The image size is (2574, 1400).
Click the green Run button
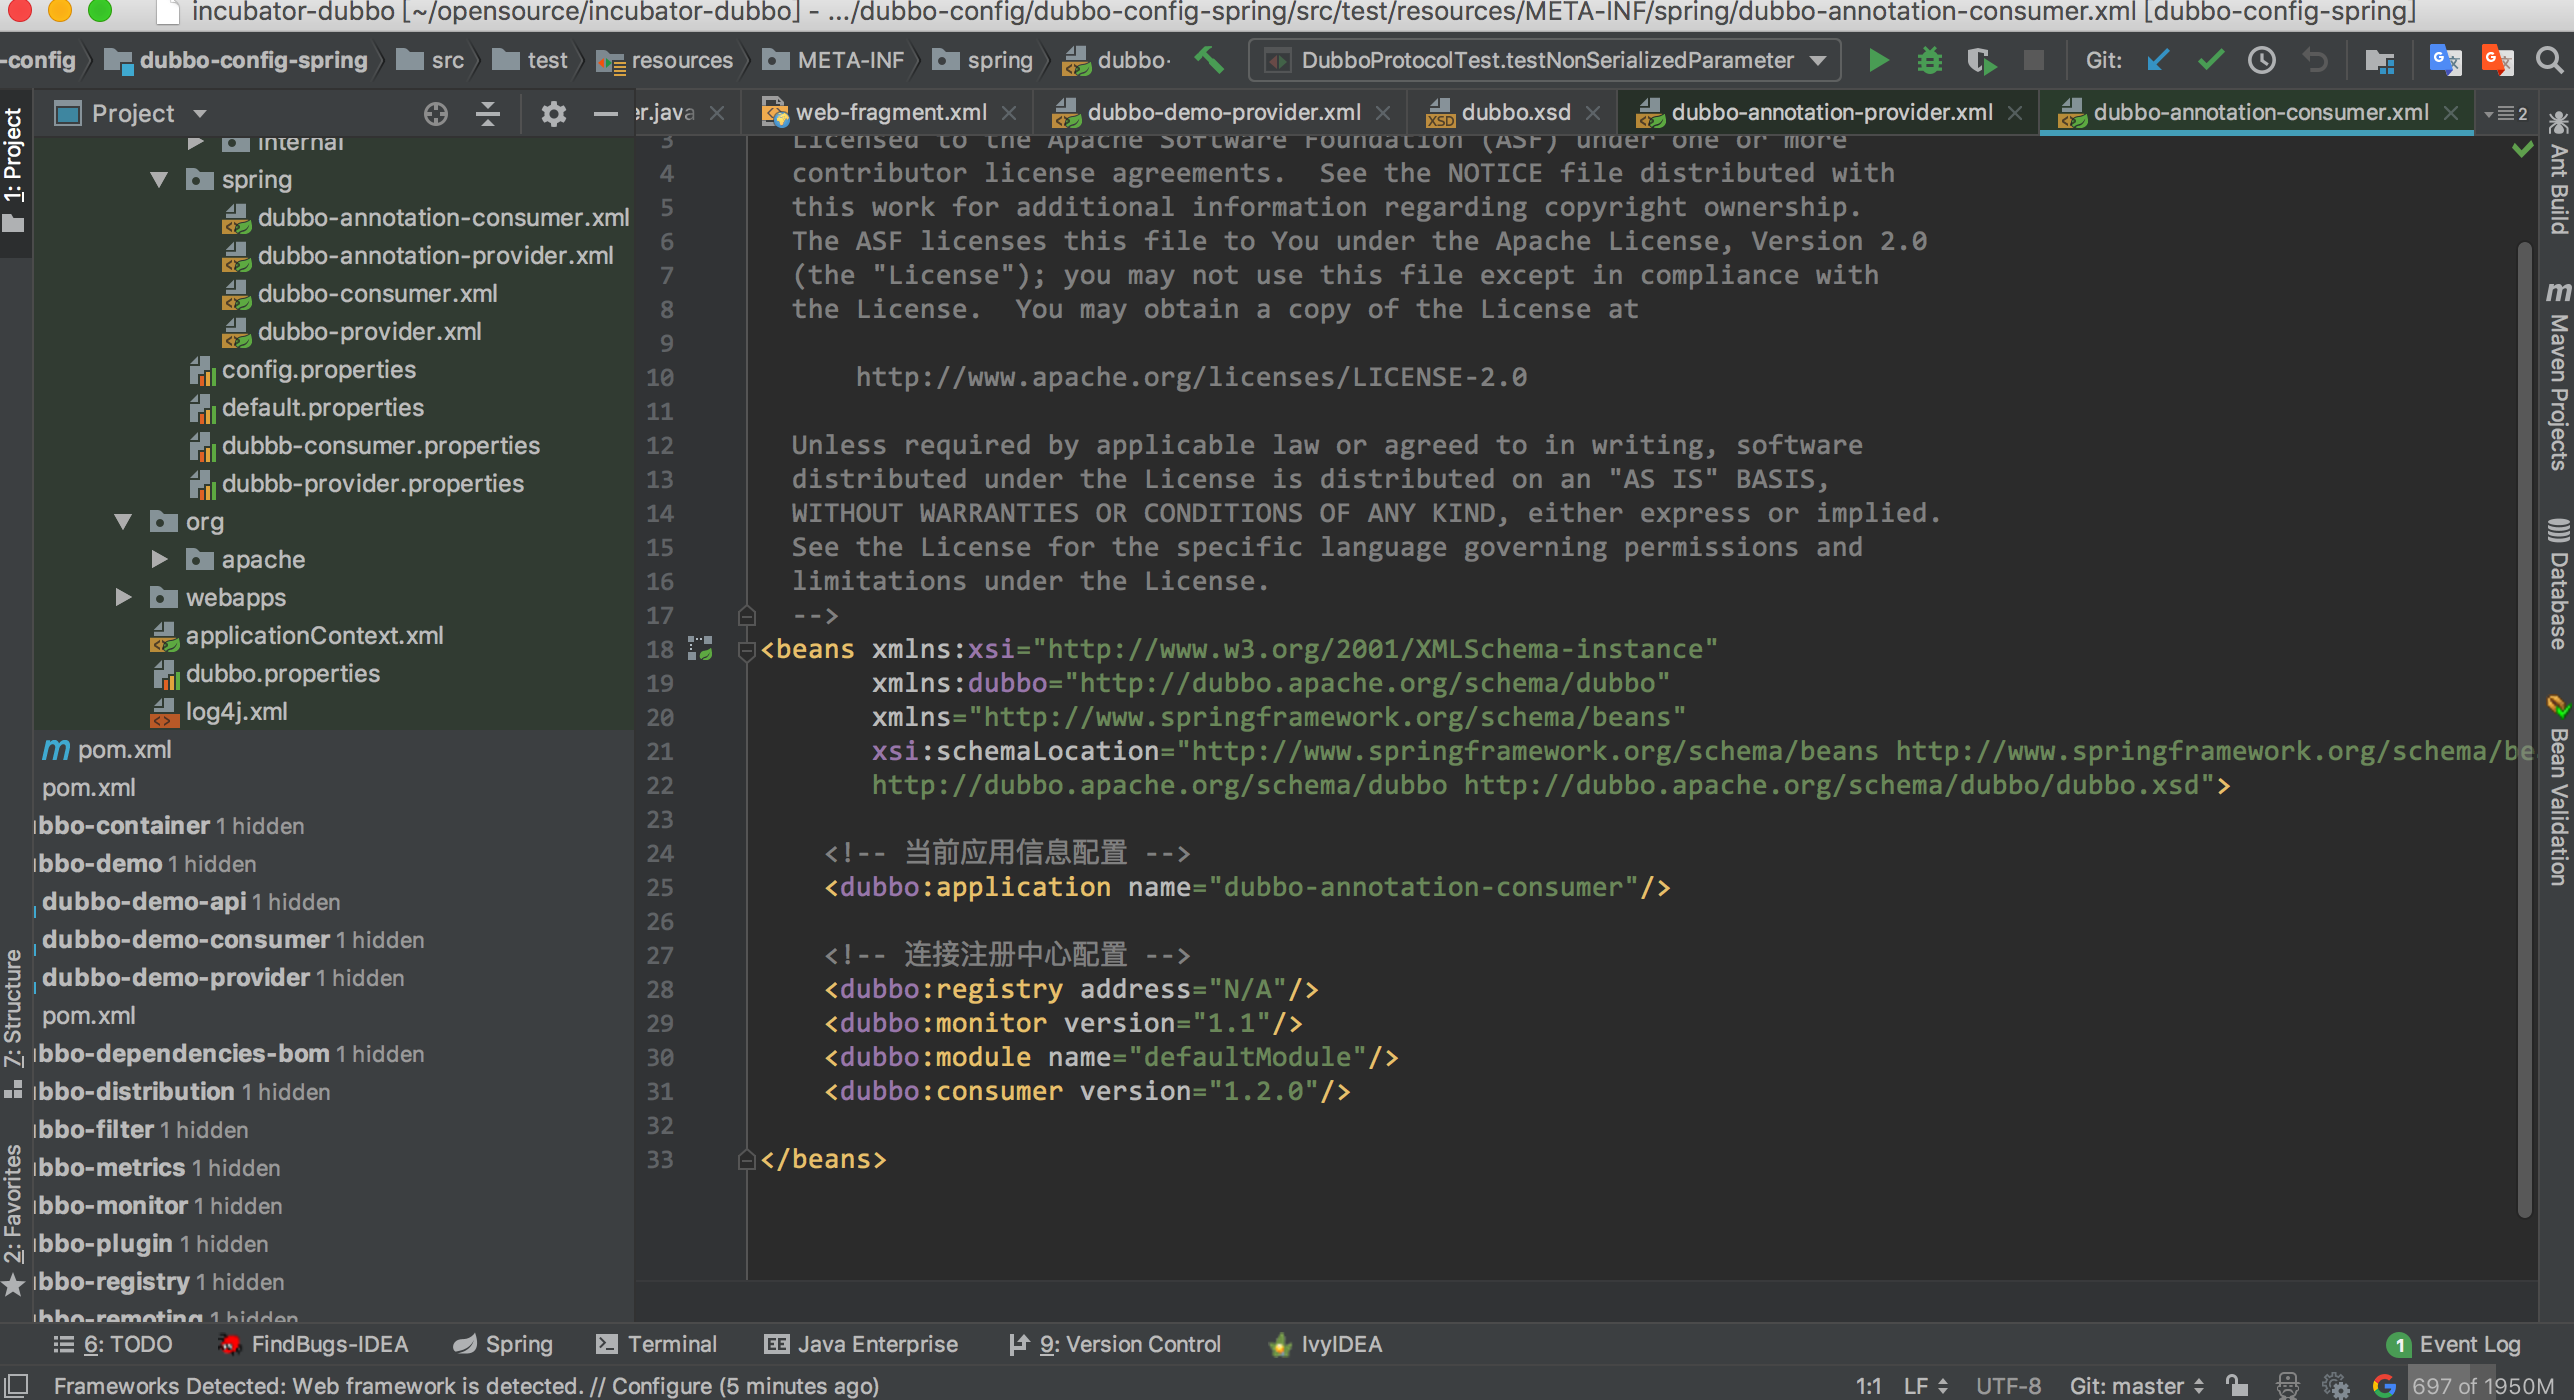pos(1878,61)
